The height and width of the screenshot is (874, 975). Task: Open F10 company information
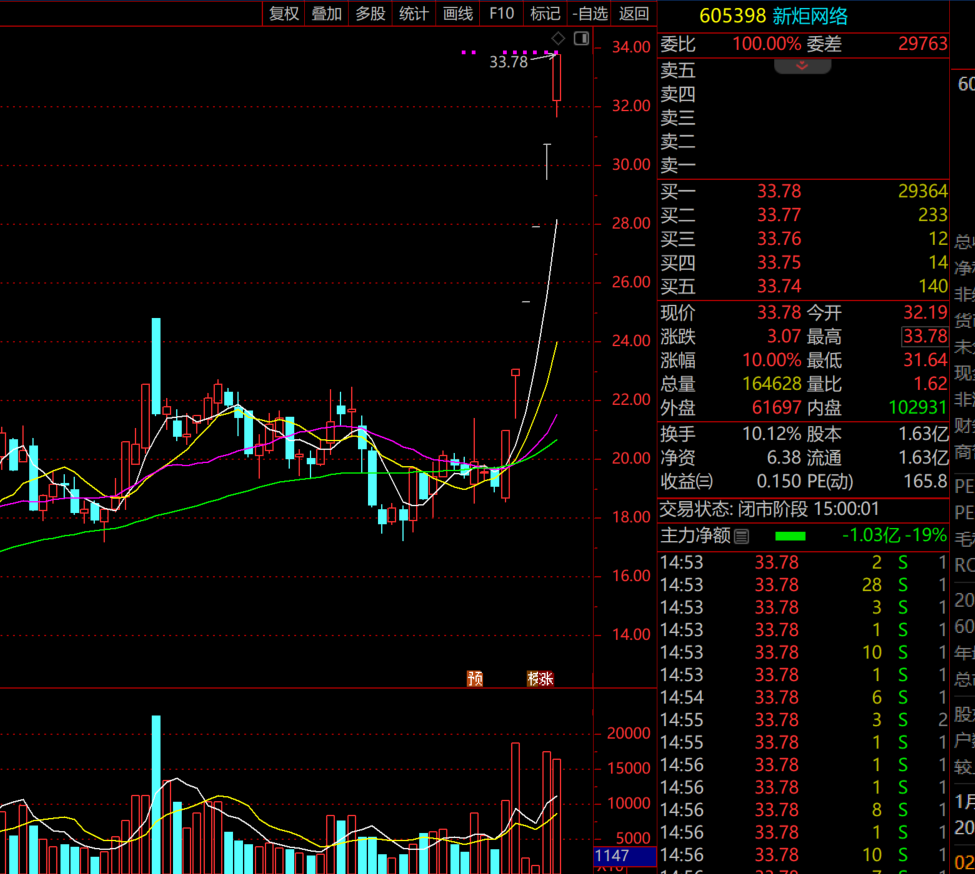click(501, 13)
